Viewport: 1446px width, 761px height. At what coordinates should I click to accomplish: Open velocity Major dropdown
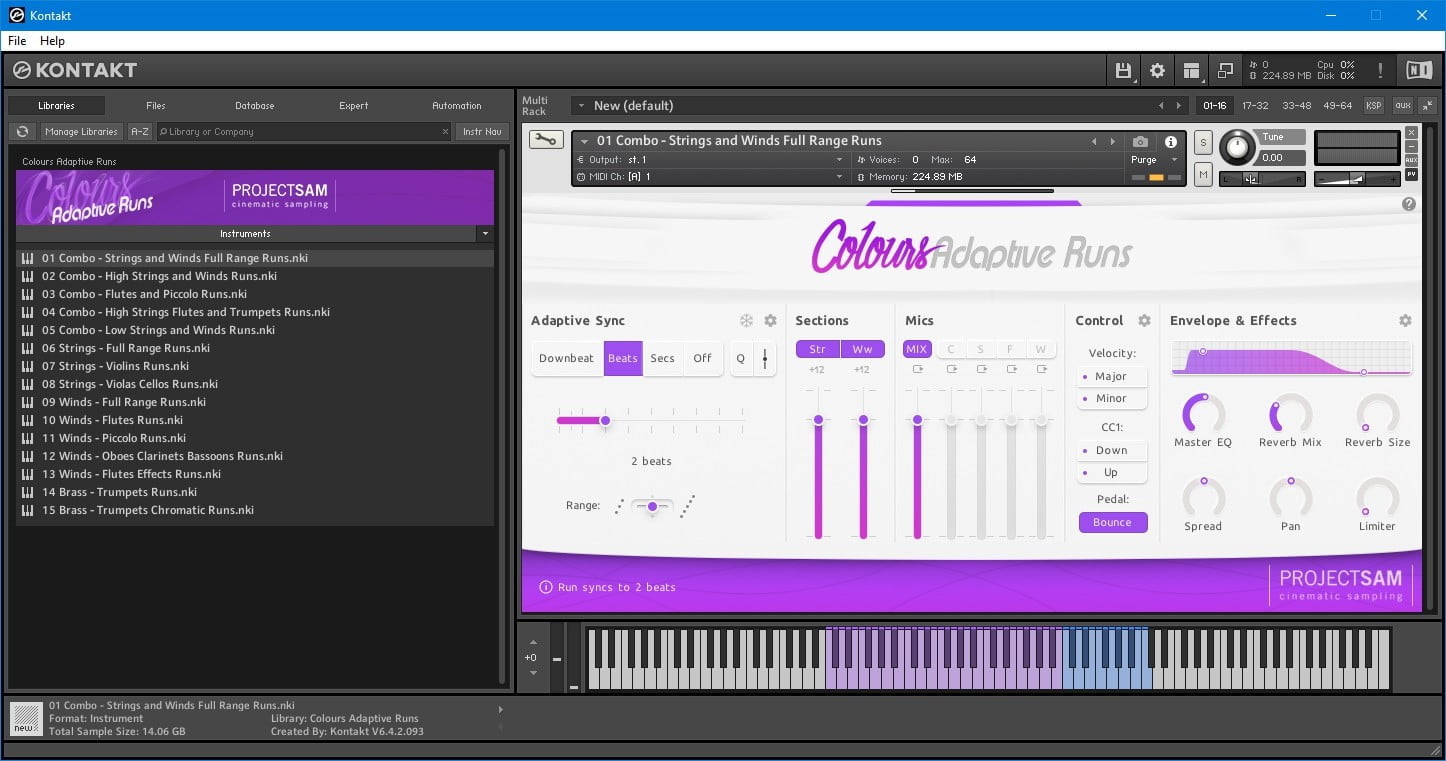point(1112,376)
